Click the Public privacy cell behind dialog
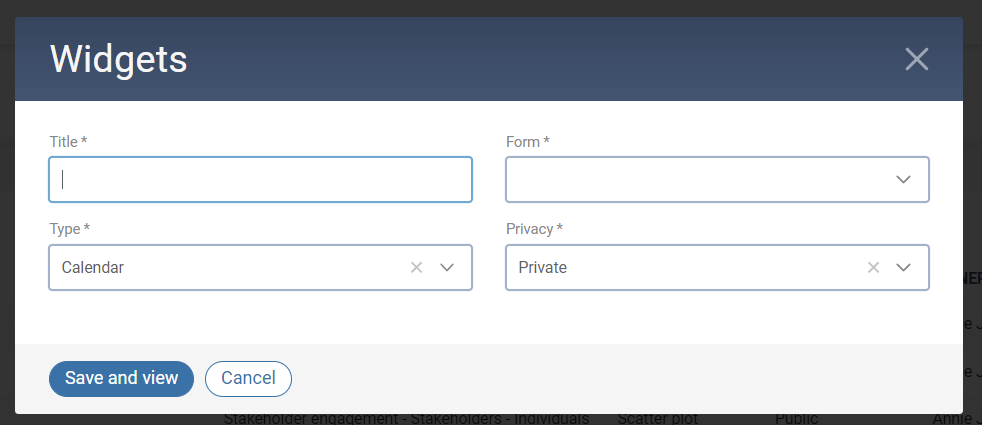Viewport: 982px width, 425px height. [x=797, y=419]
